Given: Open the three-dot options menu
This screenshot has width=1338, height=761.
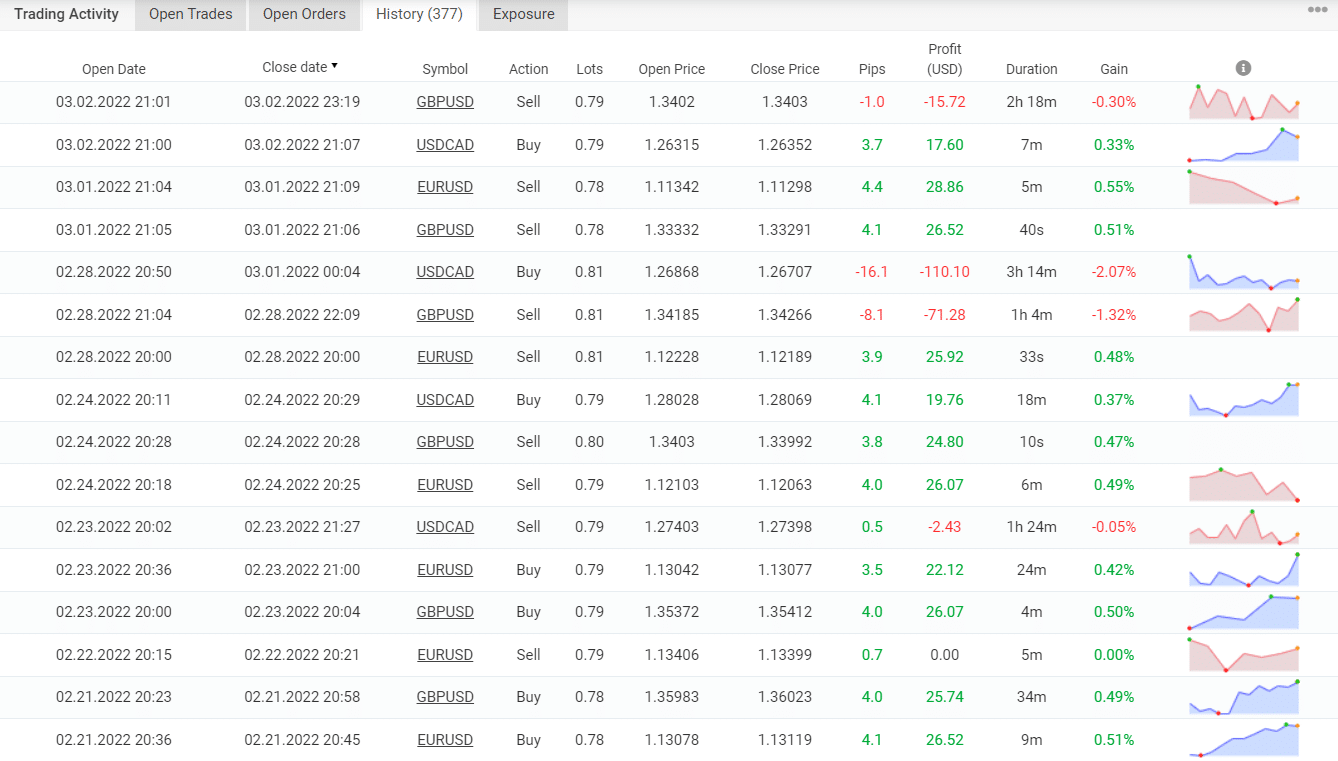Looking at the screenshot, I should point(1317,10).
